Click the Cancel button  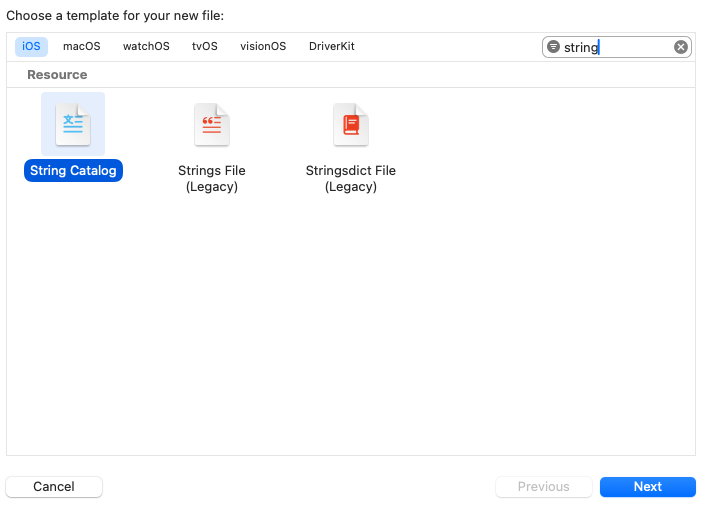click(54, 487)
